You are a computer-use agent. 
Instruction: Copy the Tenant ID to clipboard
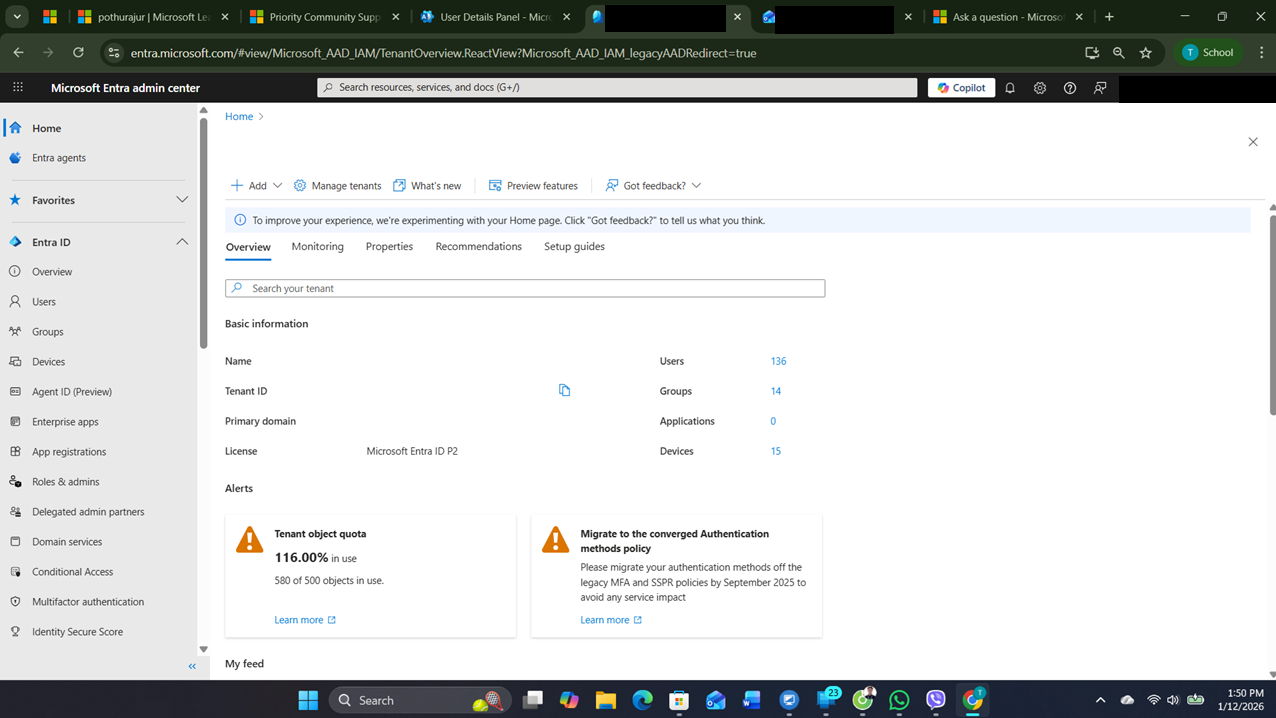tap(564, 390)
